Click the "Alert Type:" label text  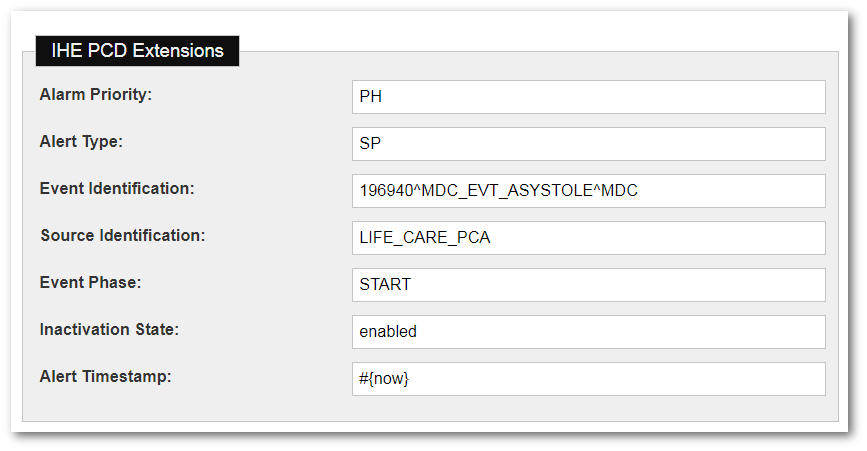(x=81, y=142)
